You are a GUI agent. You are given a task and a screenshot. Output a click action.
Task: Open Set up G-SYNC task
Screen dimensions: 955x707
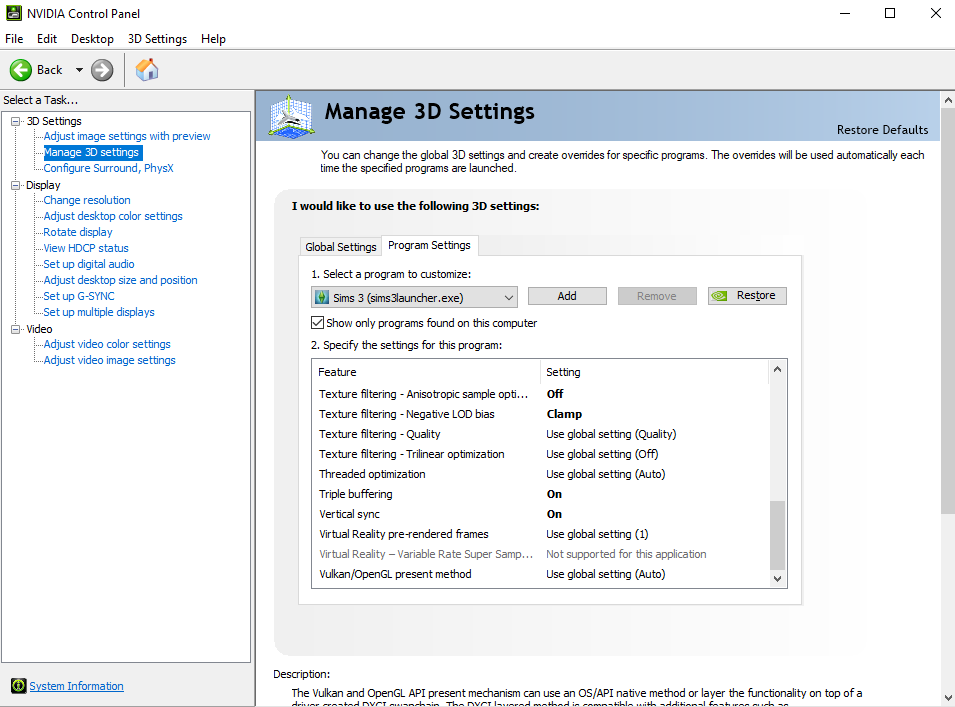tap(79, 296)
